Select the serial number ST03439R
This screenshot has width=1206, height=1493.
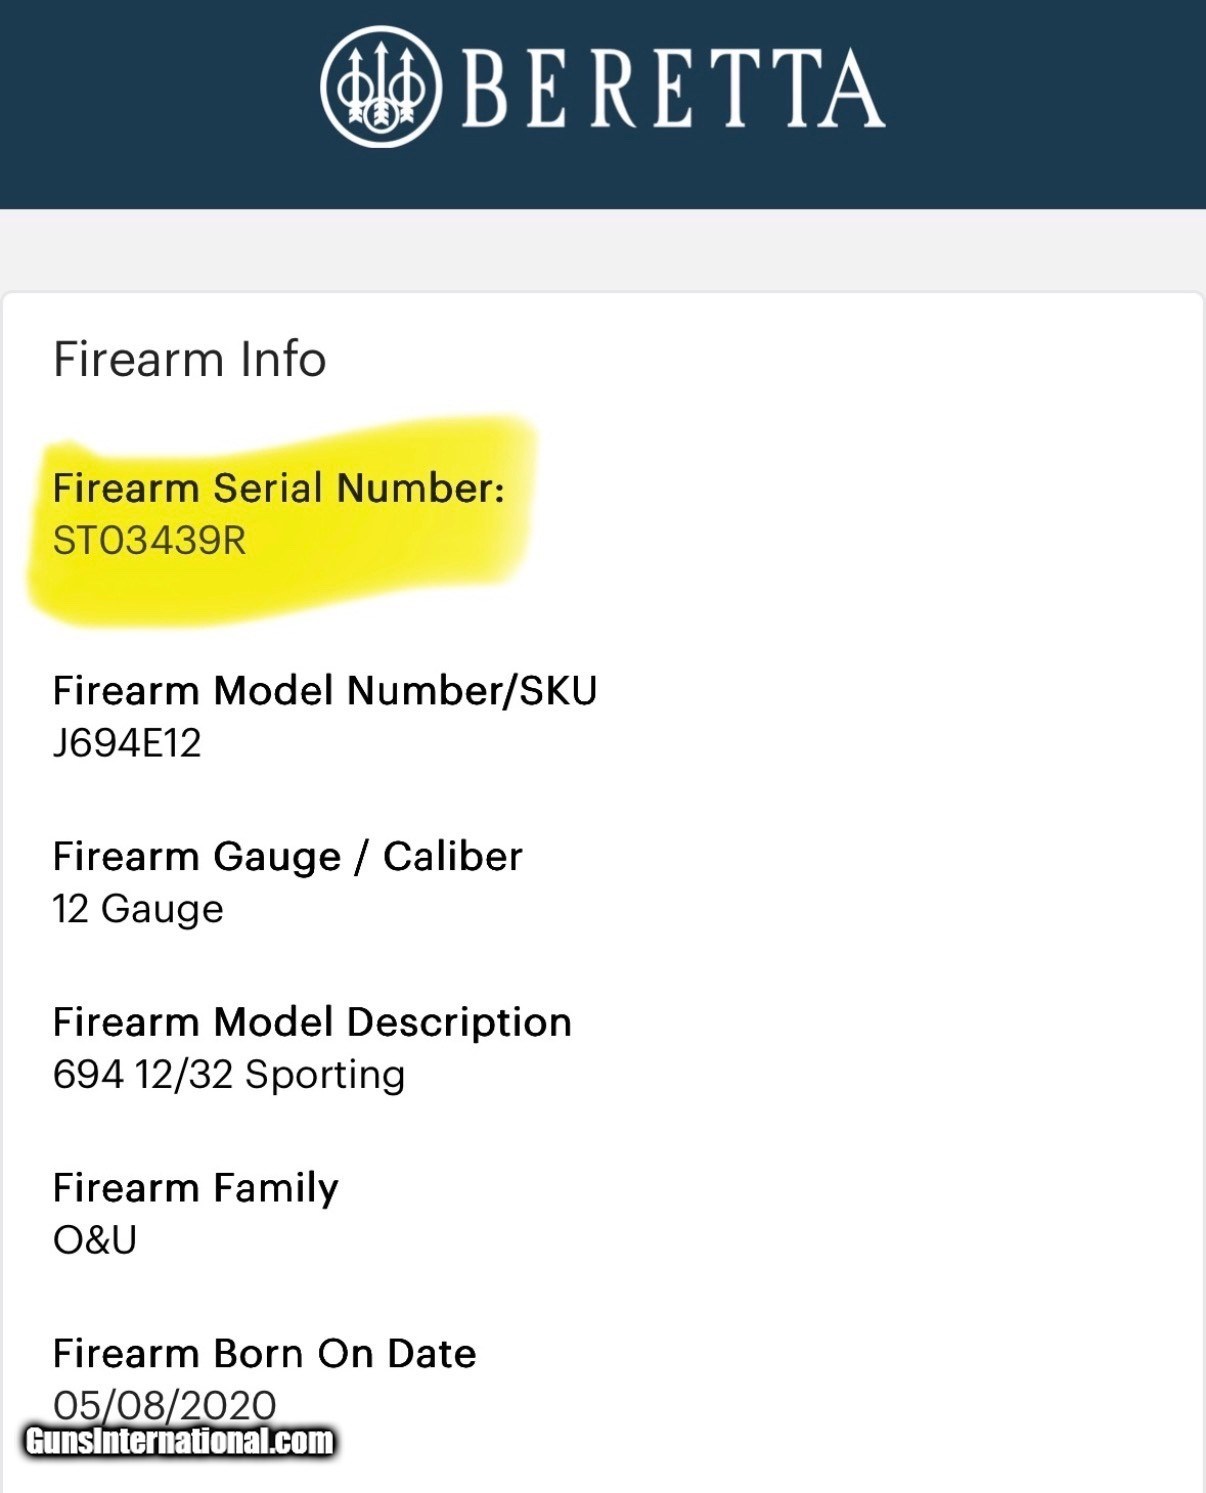149,541
